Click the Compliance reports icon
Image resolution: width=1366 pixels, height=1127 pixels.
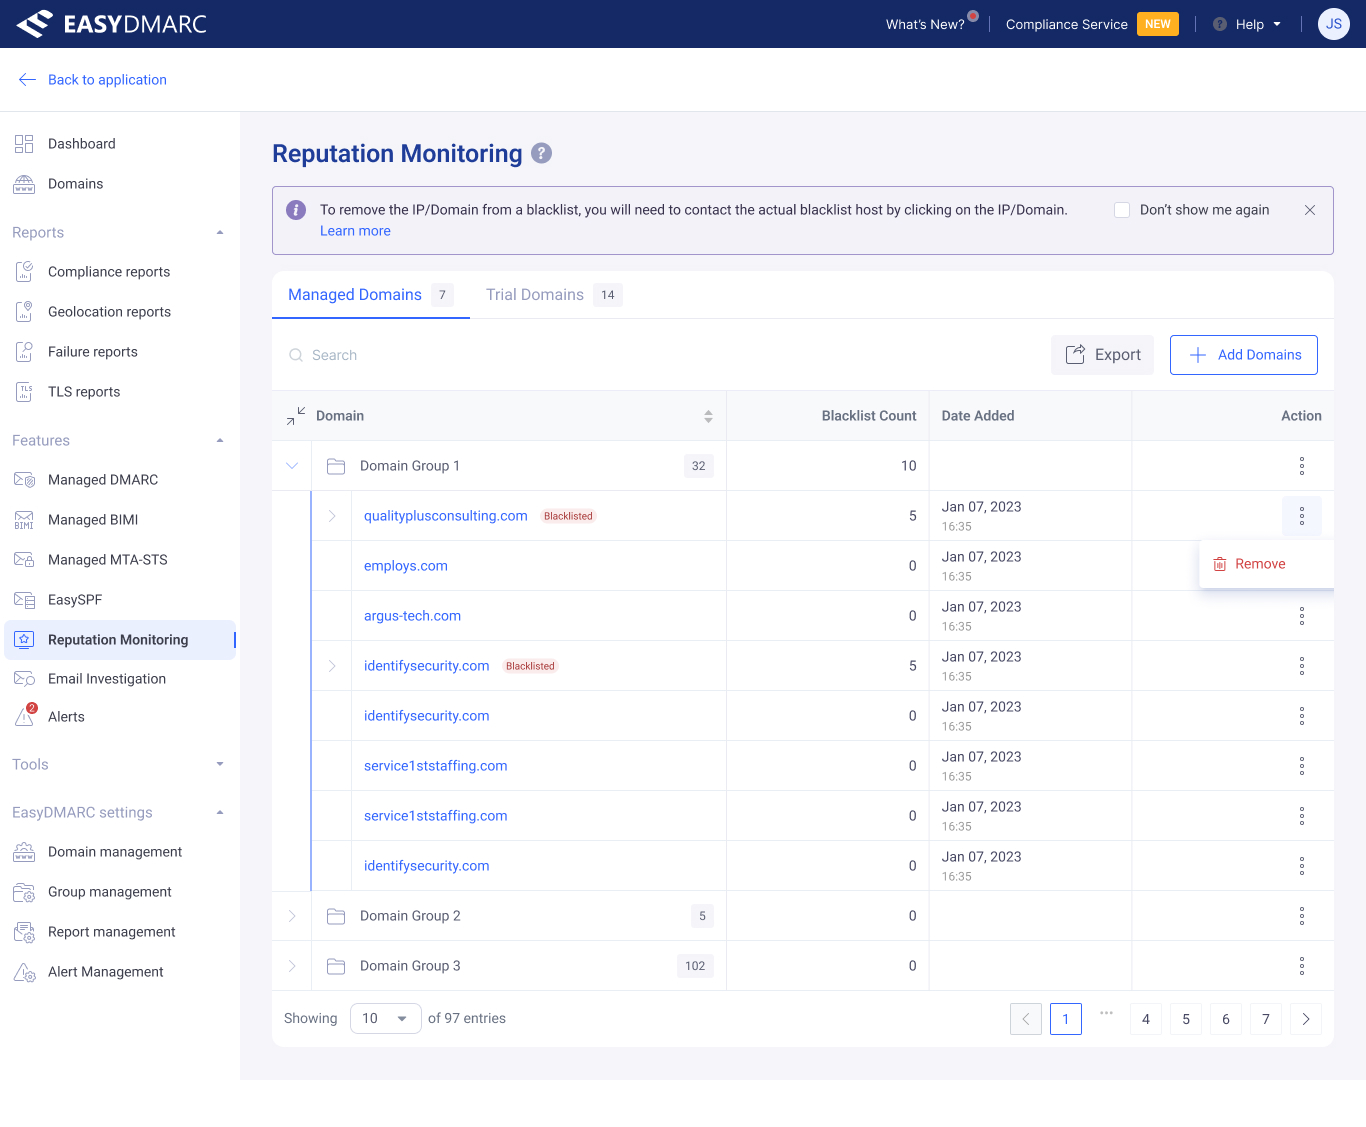[24, 272]
